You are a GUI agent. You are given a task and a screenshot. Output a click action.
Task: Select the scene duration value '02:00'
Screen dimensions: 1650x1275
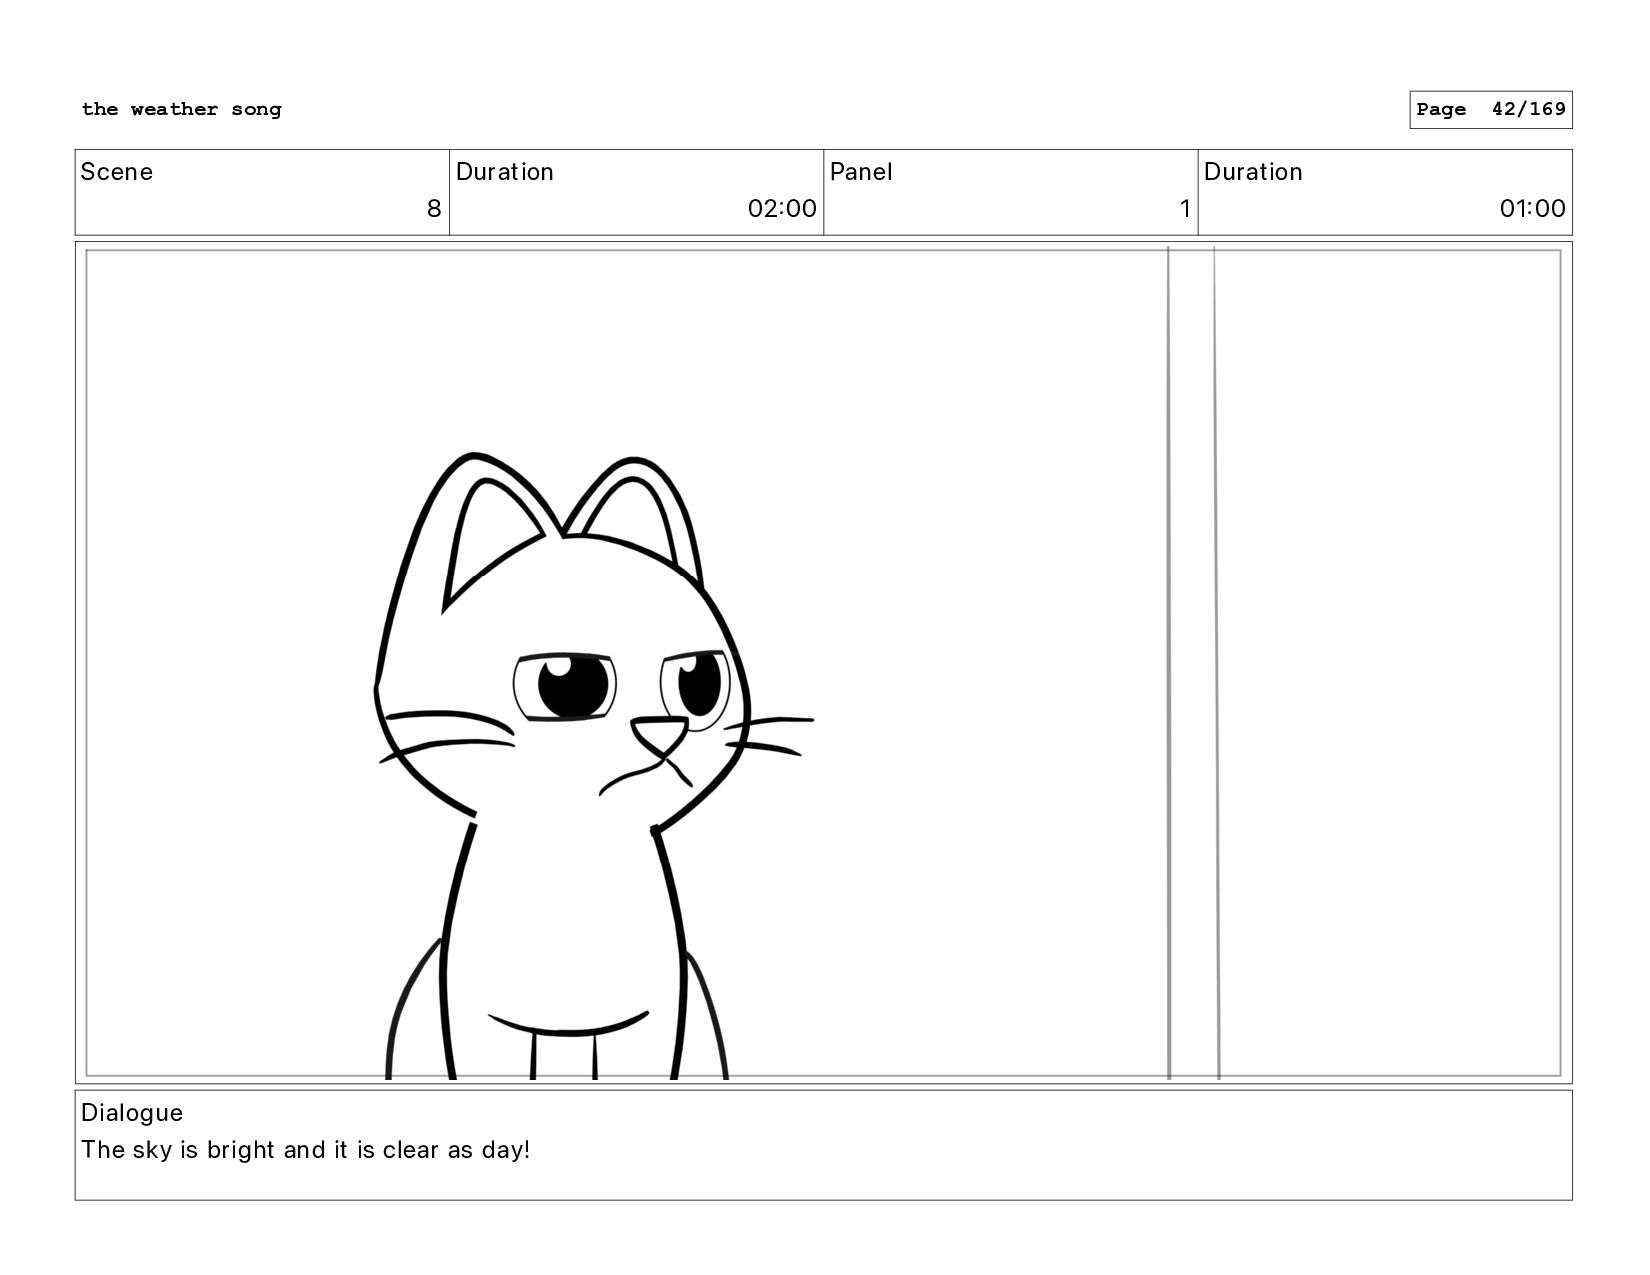[783, 208]
